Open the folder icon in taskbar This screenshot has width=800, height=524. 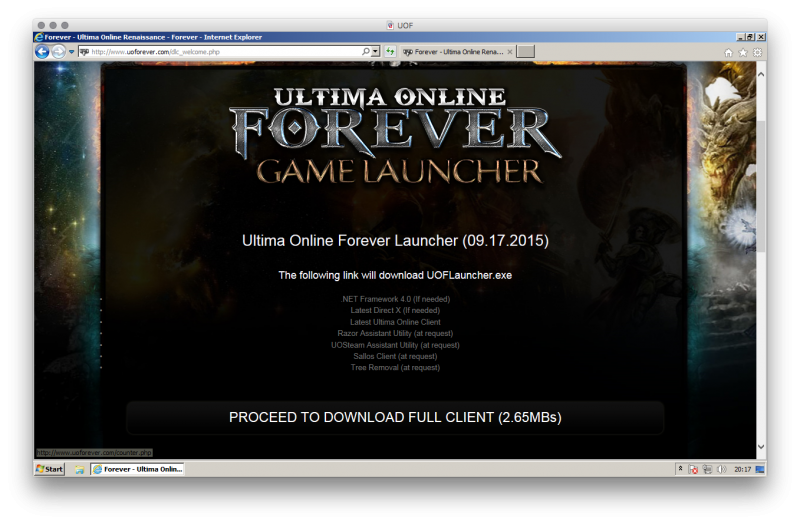pos(80,469)
